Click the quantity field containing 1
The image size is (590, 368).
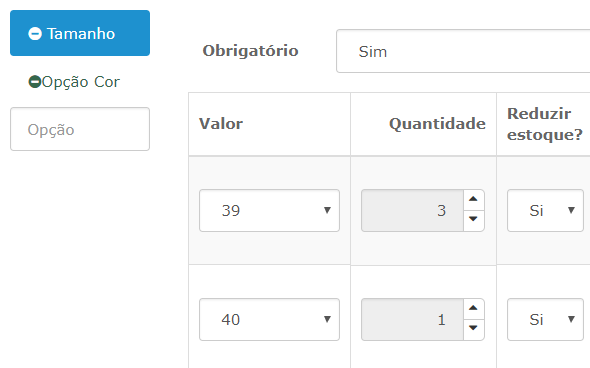[x=412, y=319]
